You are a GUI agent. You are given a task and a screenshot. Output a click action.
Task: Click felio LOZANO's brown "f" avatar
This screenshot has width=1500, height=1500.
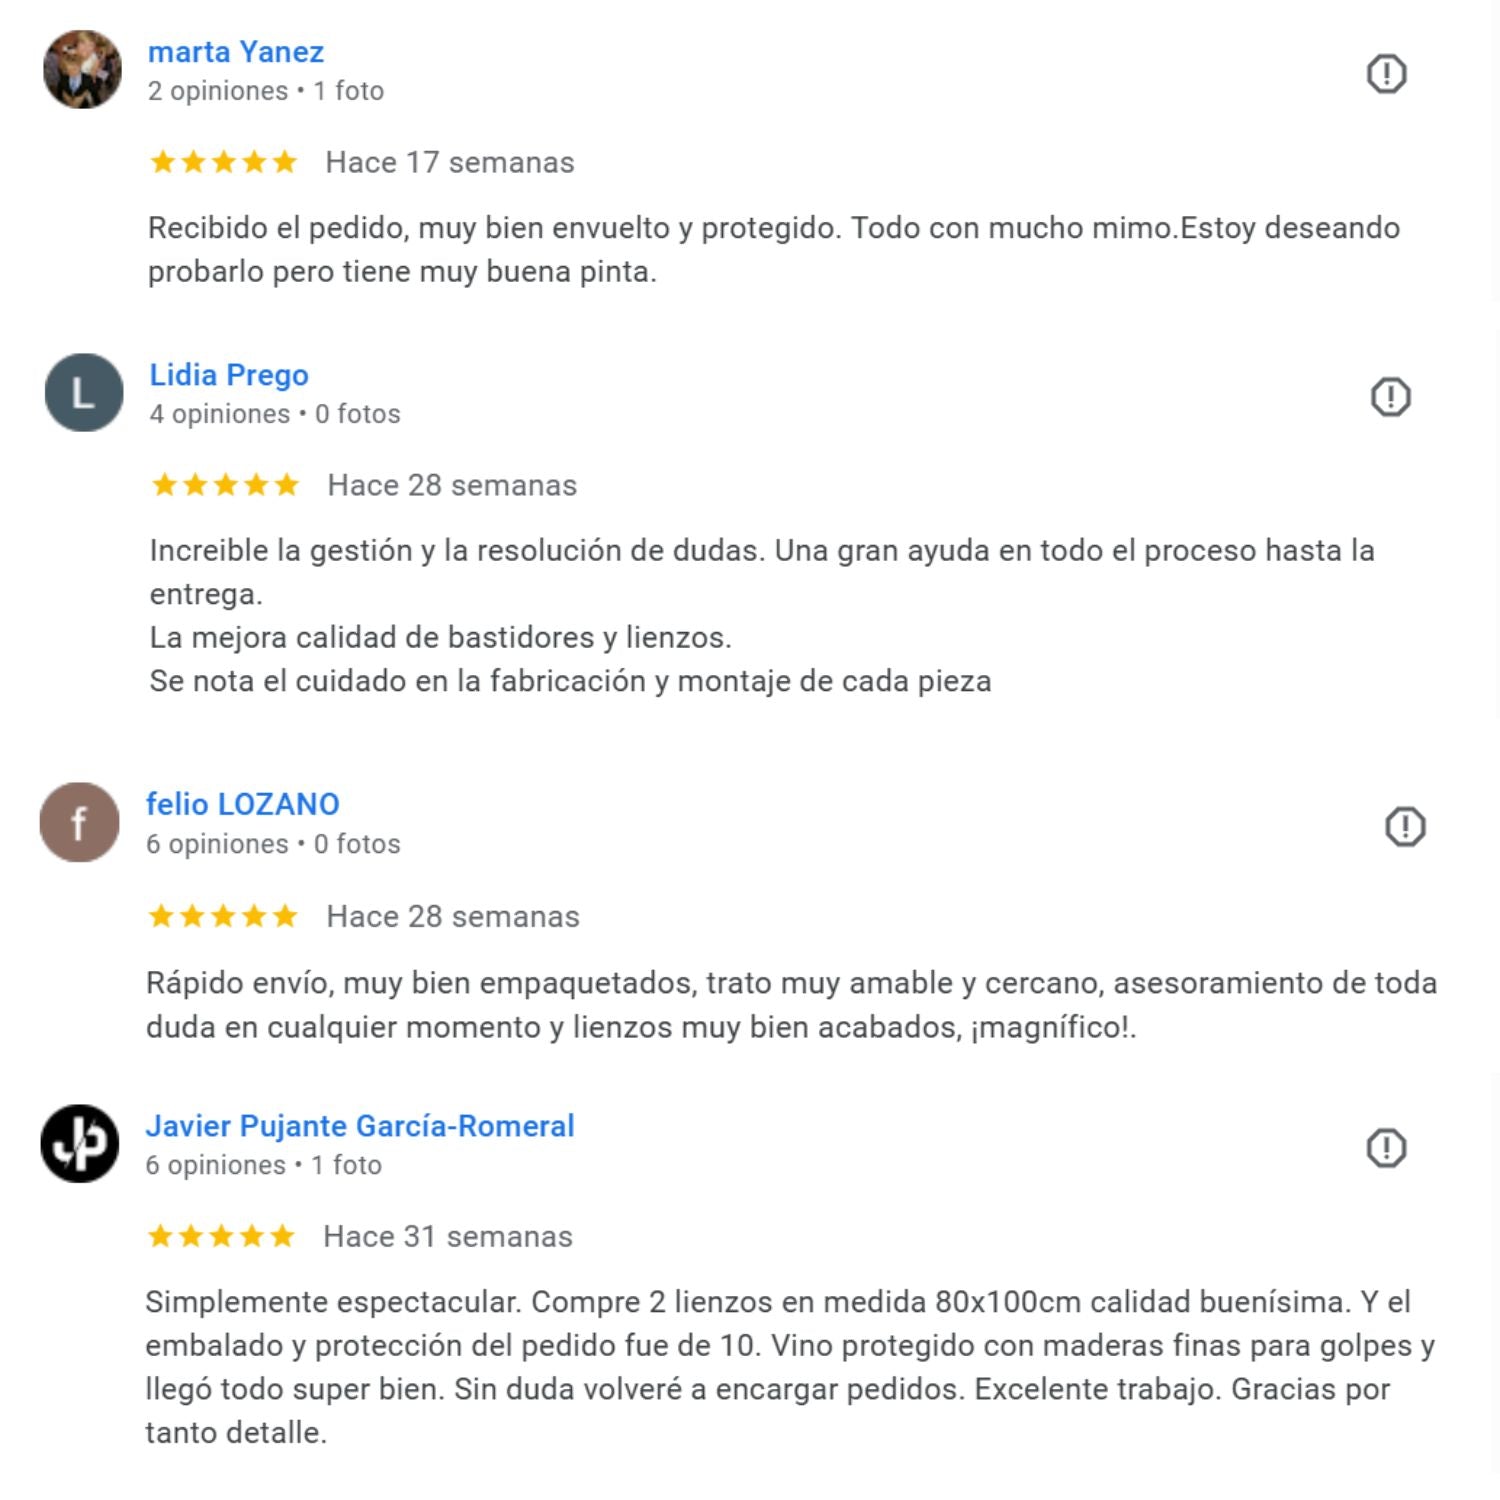point(80,823)
